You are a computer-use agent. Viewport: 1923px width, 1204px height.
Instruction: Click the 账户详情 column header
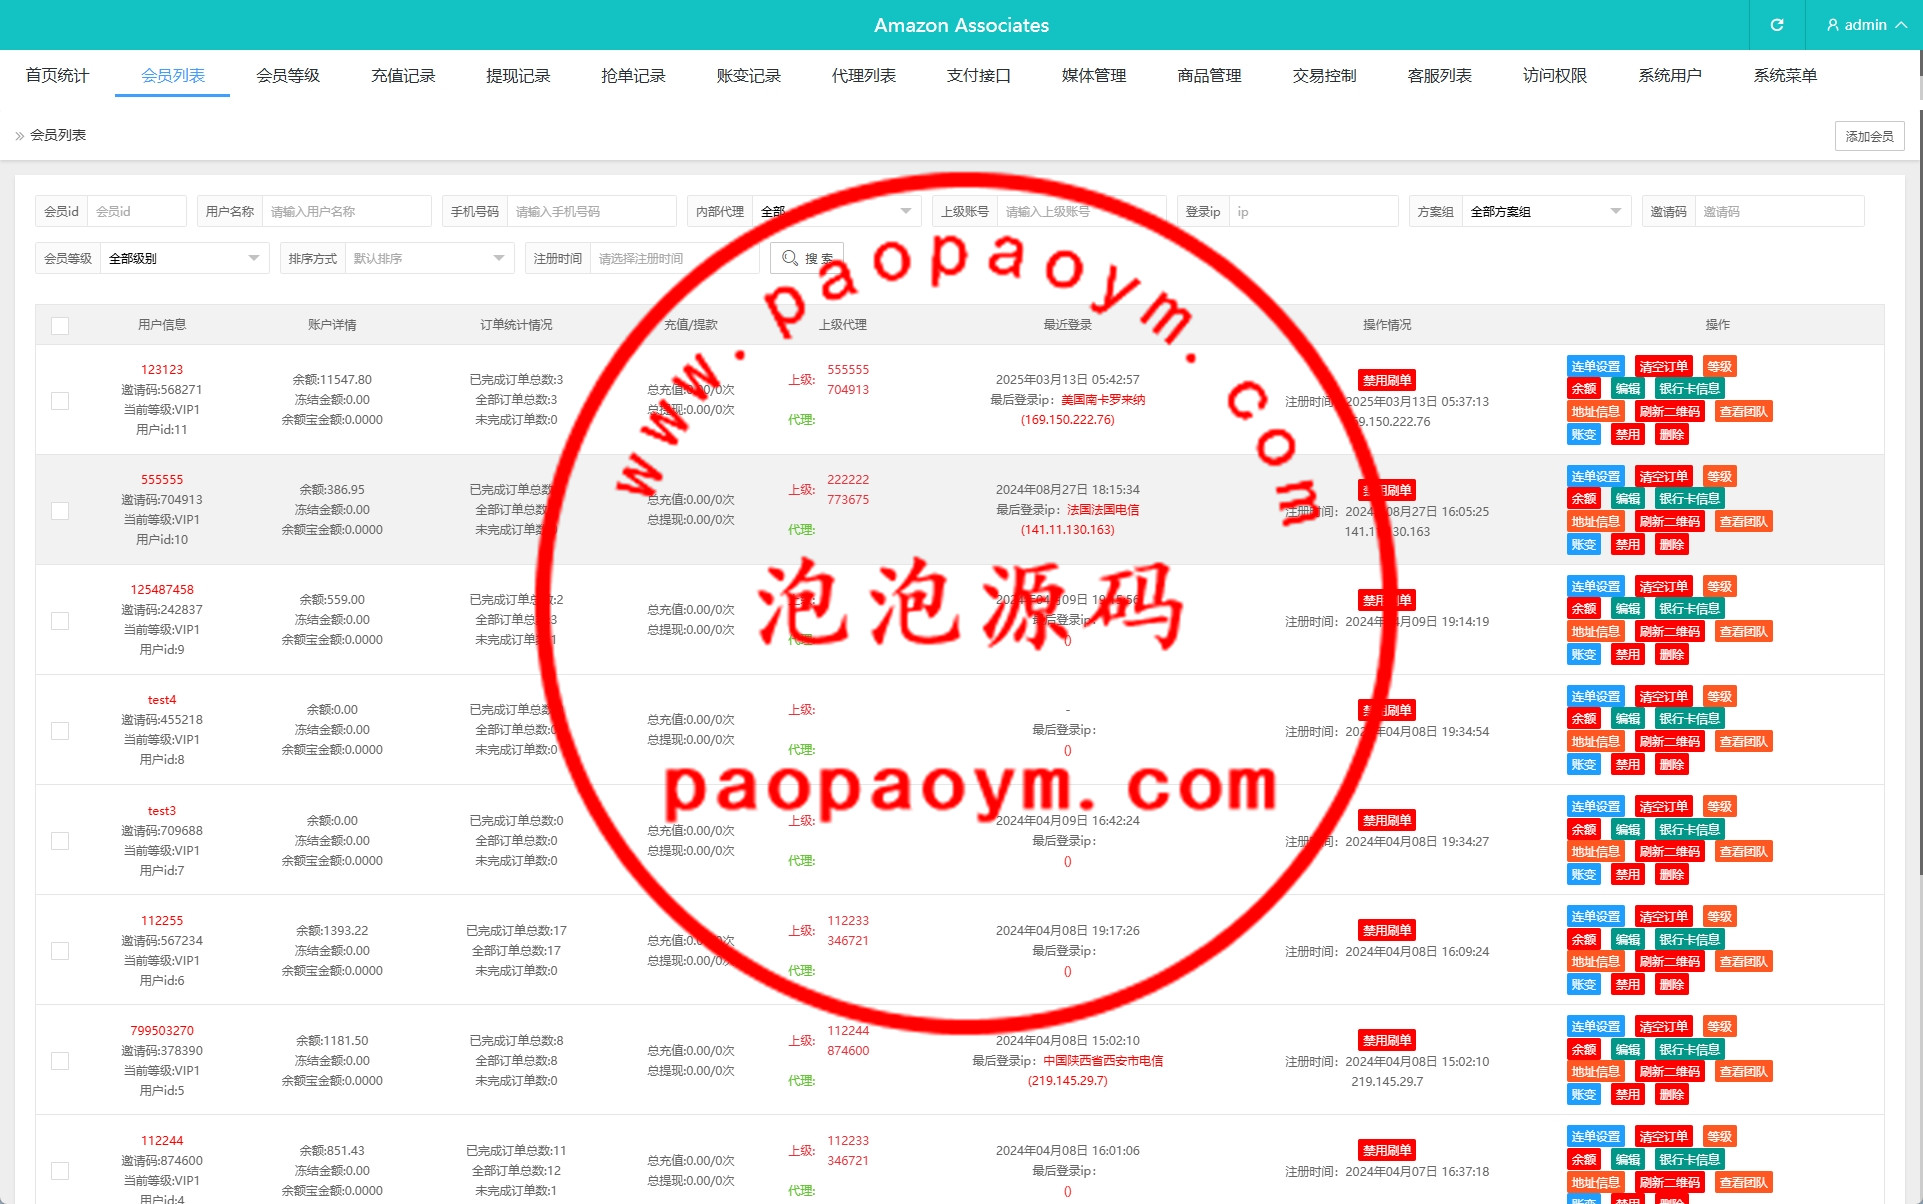coord(332,324)
